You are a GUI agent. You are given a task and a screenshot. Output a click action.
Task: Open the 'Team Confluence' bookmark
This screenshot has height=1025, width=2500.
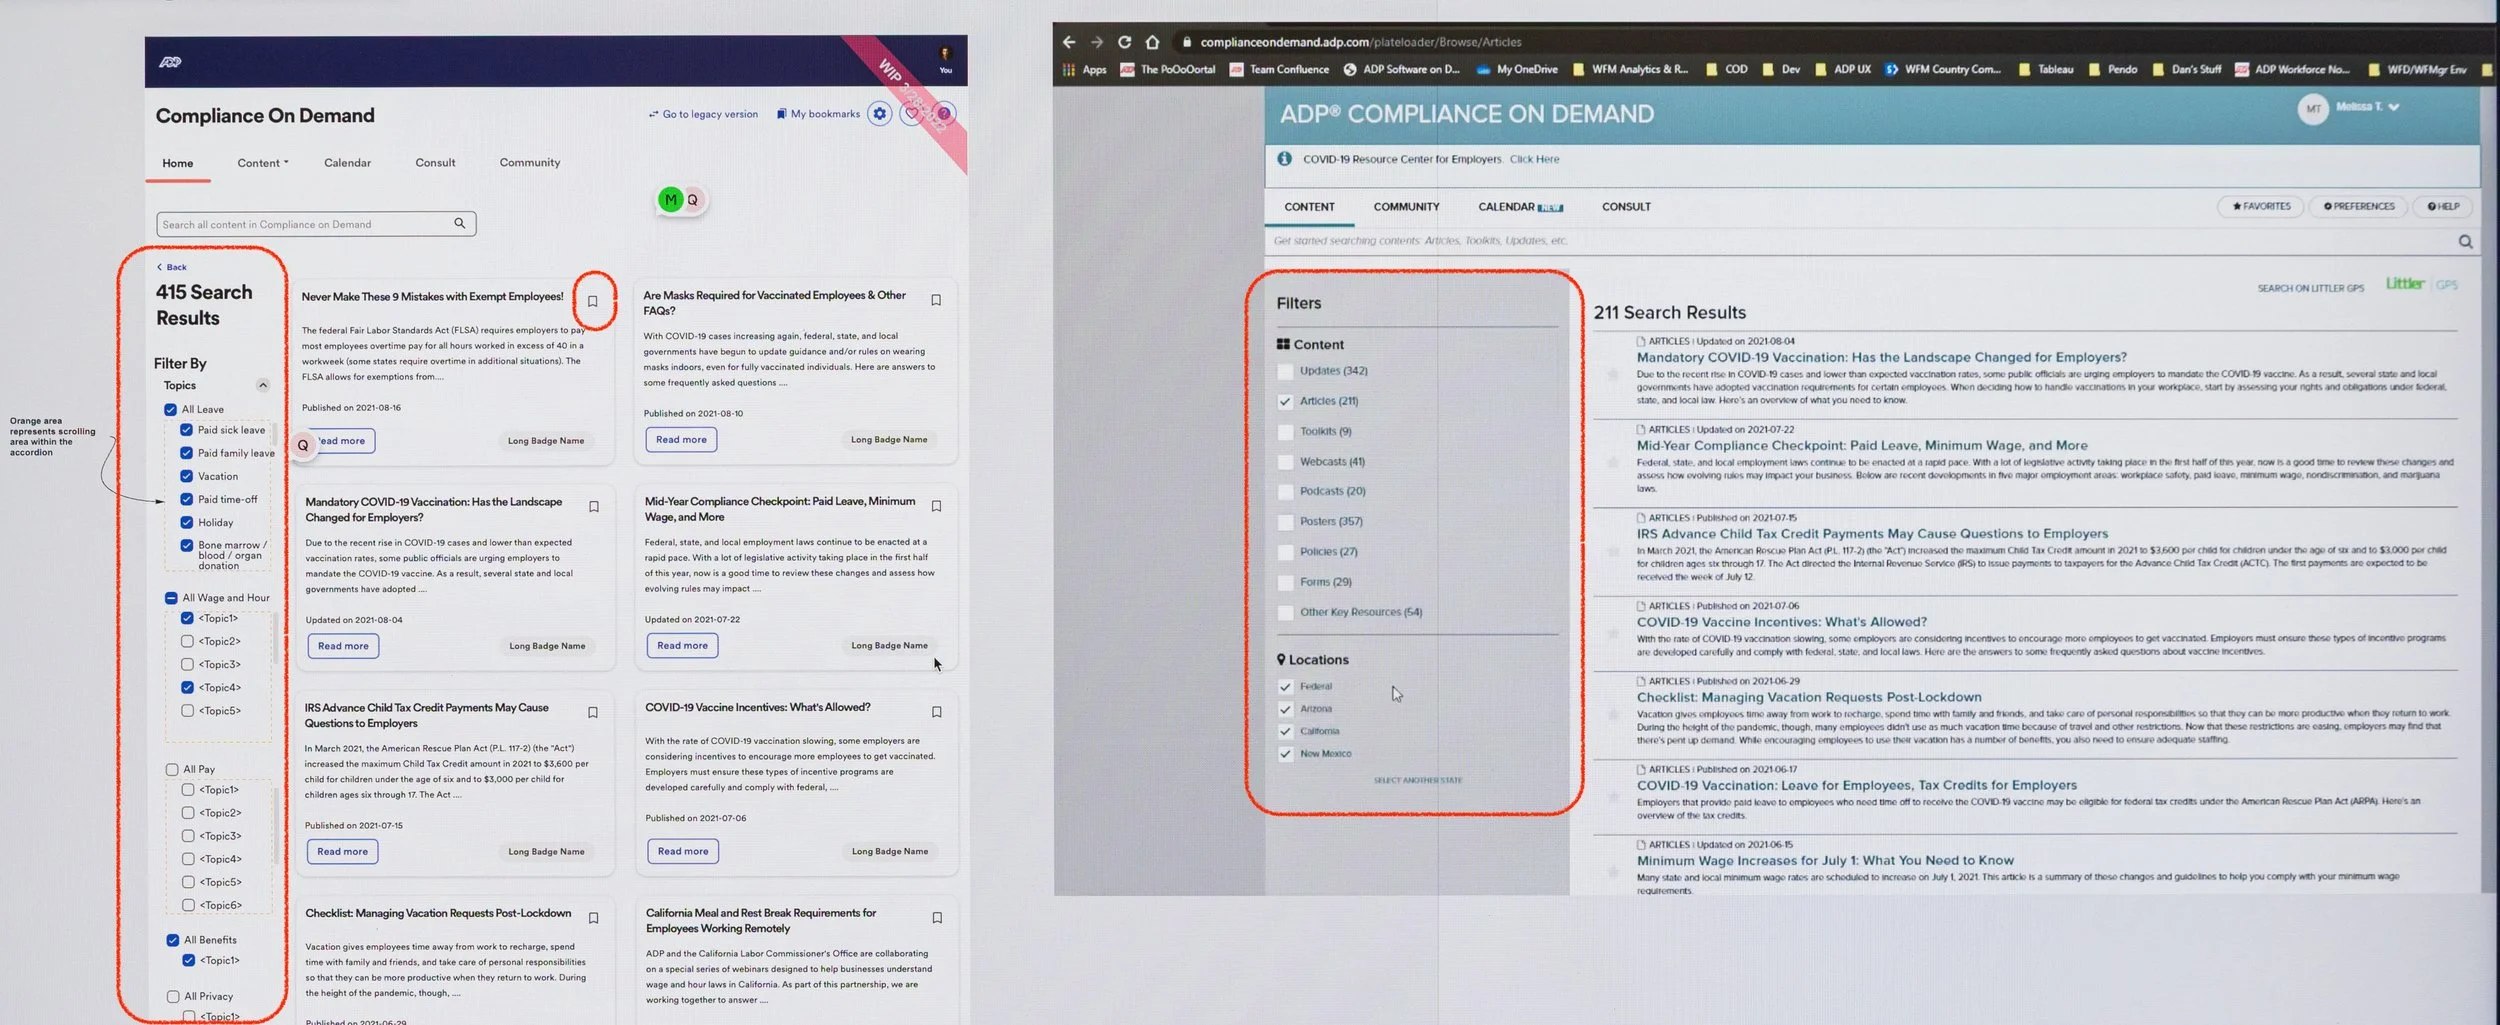point(1279,70)
